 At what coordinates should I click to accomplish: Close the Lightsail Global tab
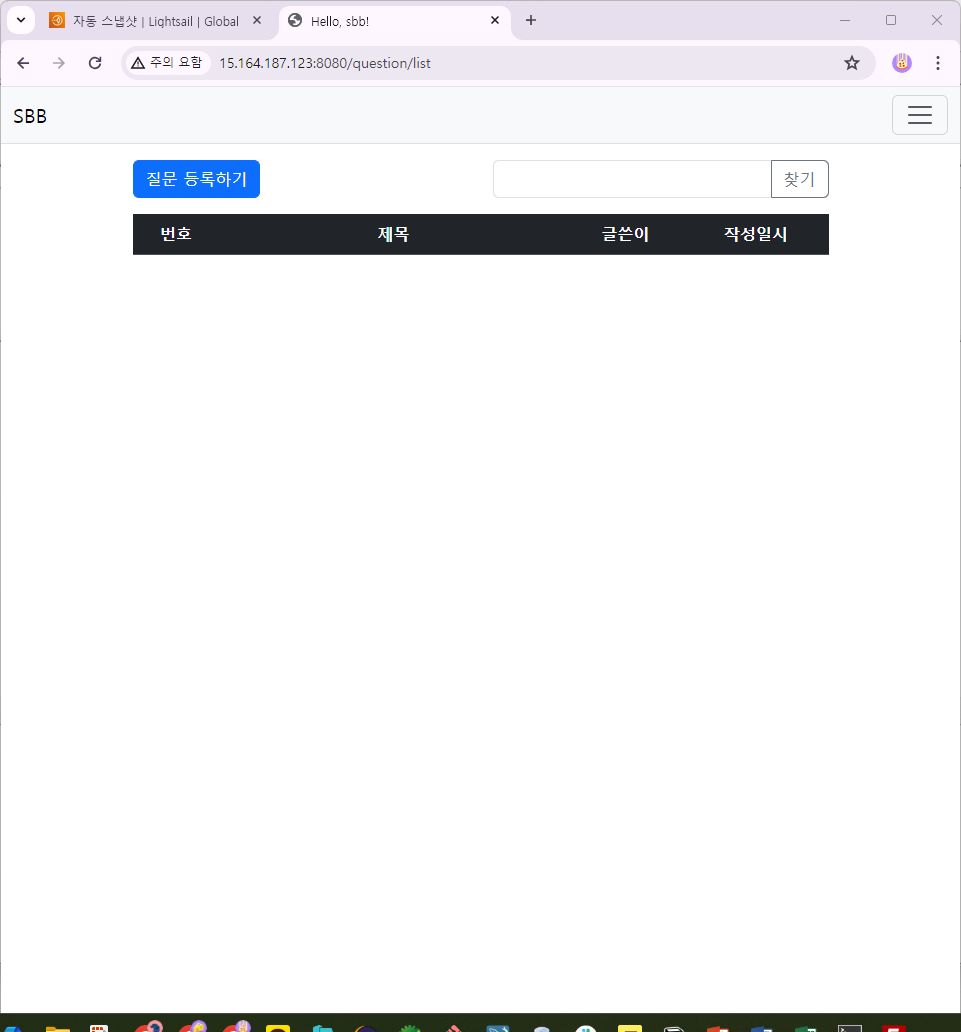(257, 20)
